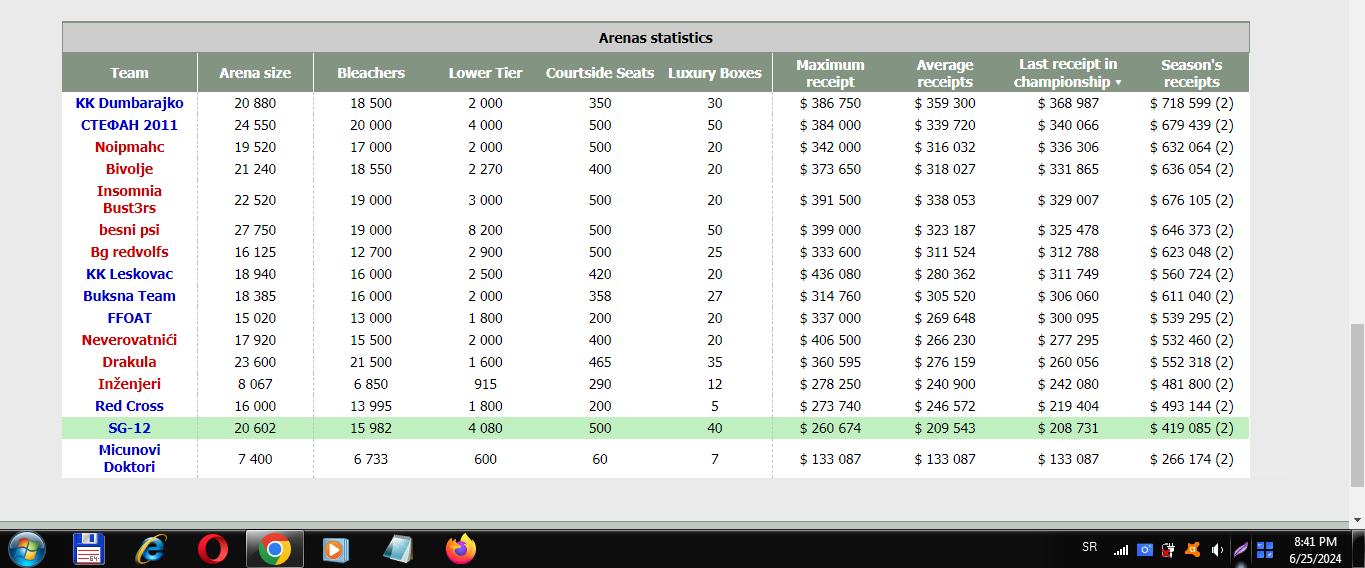Sort by the Lower Tier header
Screen dimensions: 1365x568
(x=485, y=73)
